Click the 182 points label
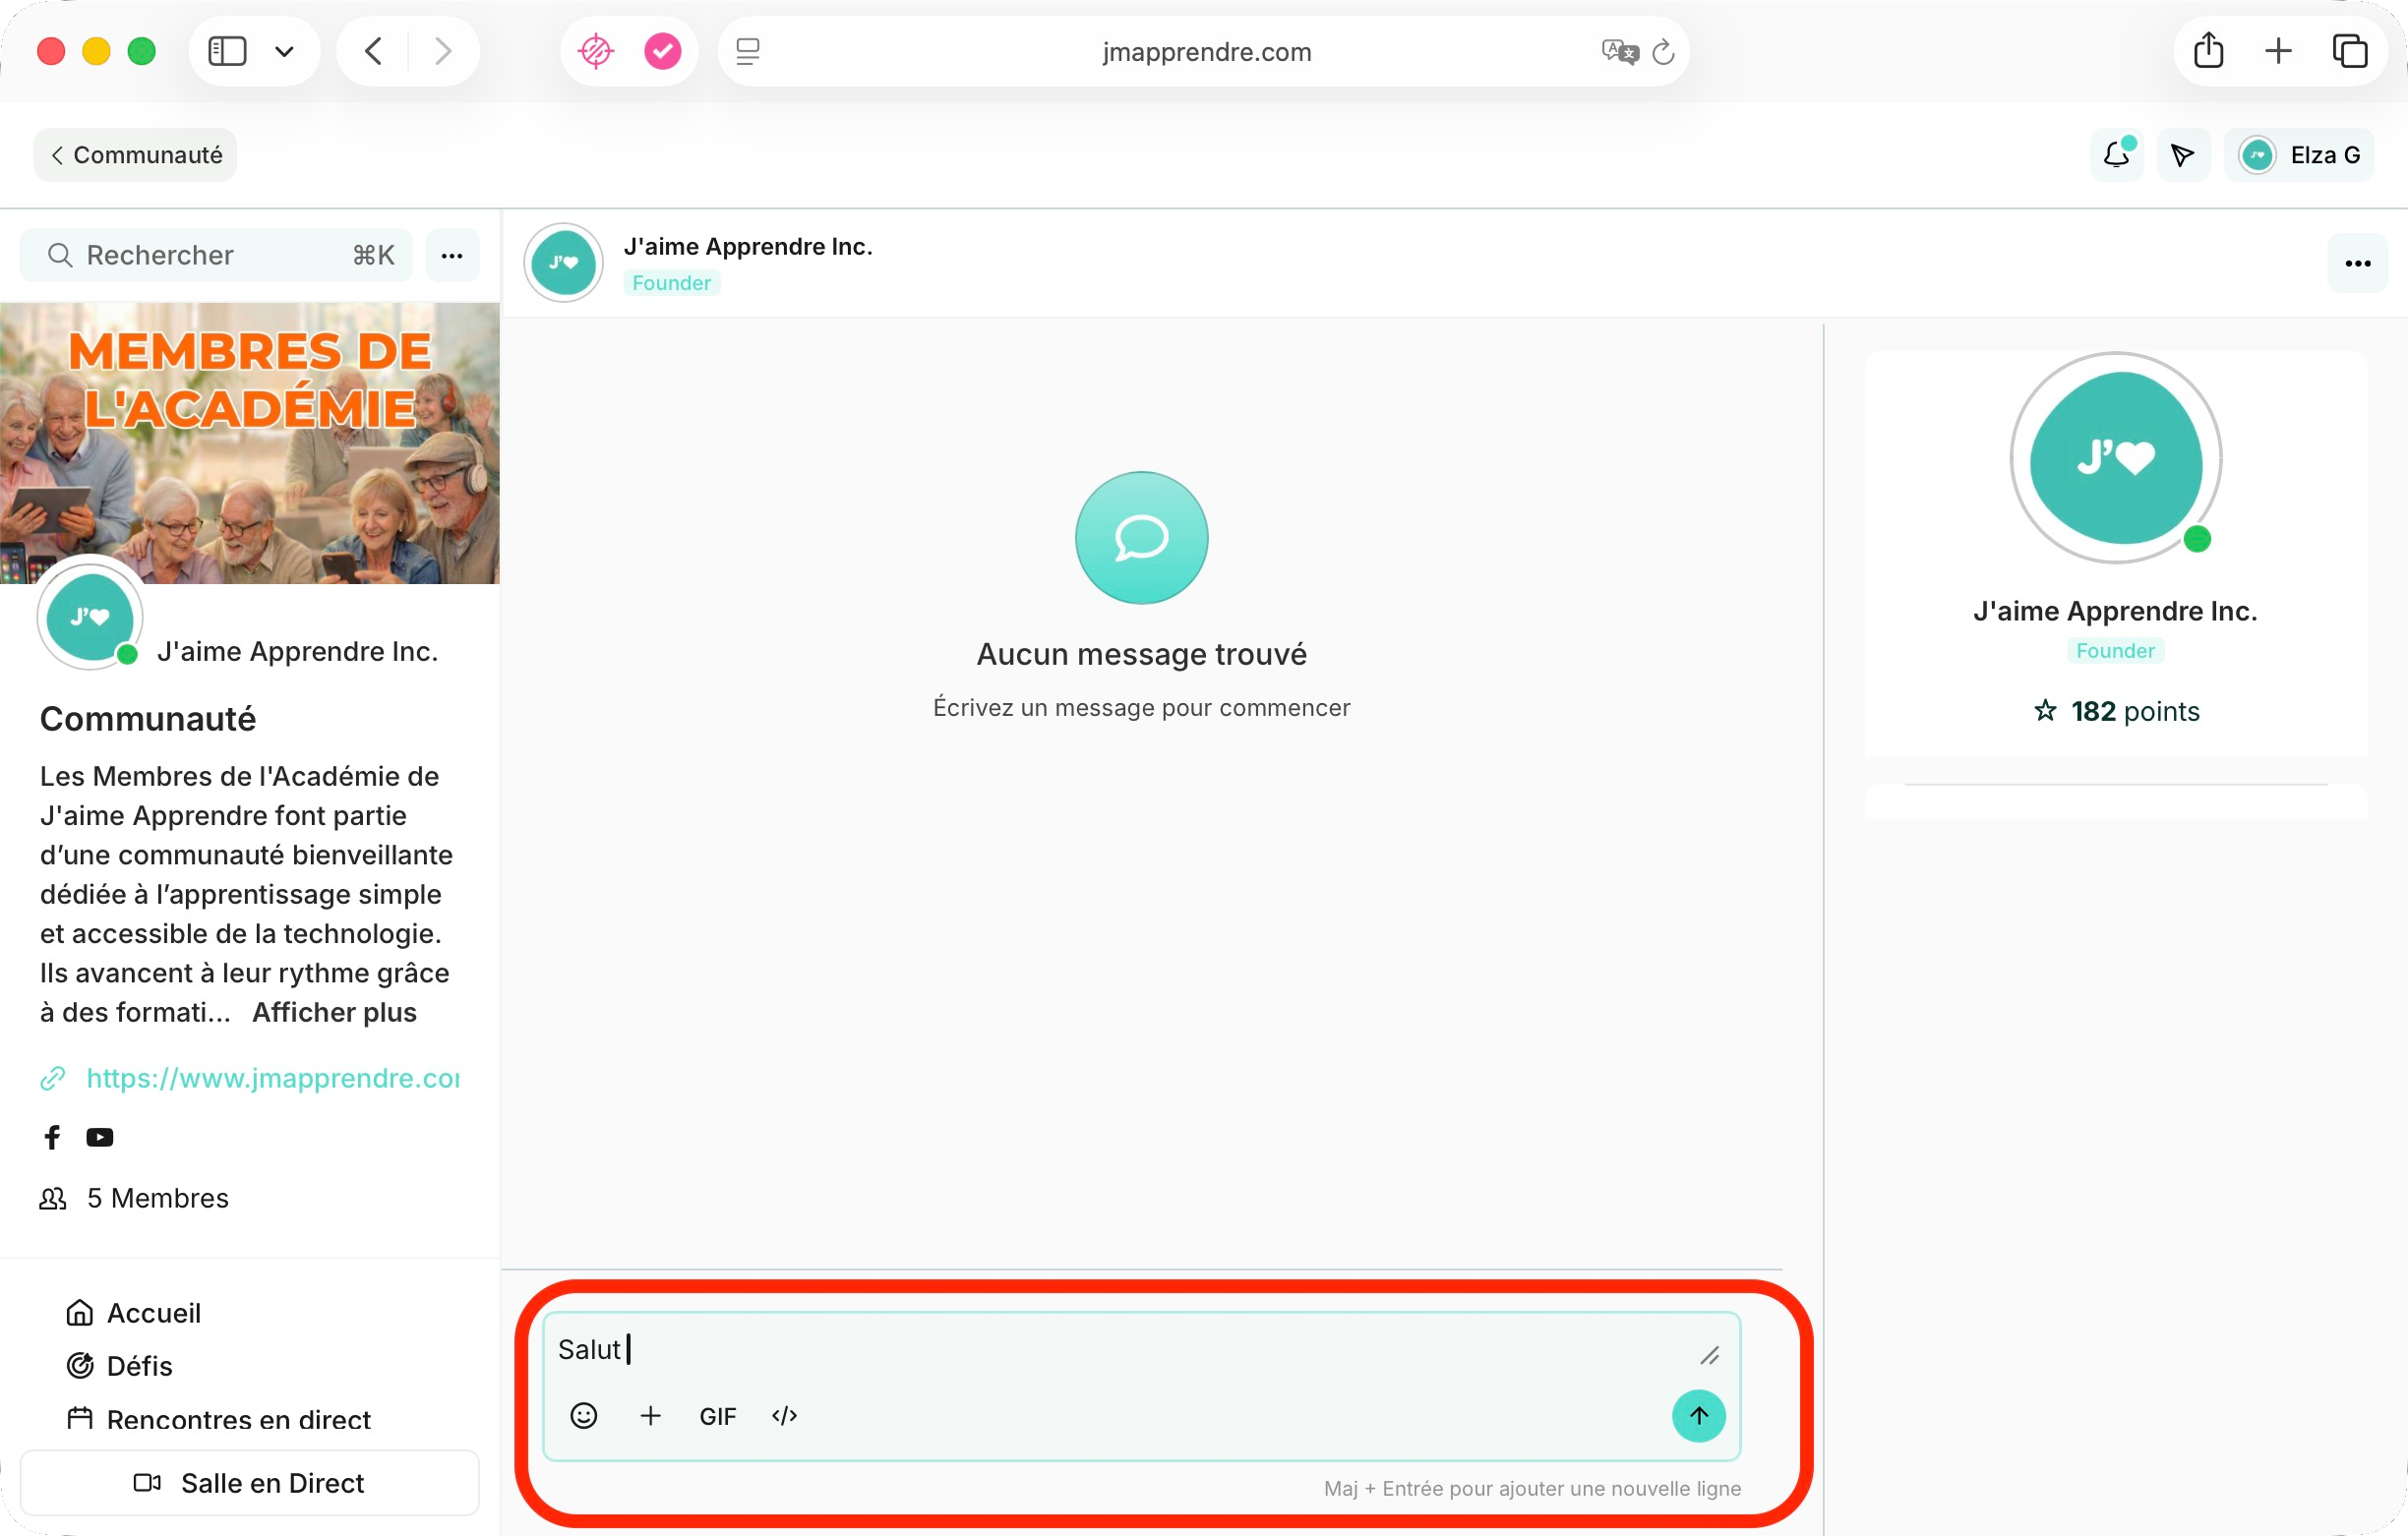Viewport: 2408px width, 1536px height. pos(2116,711)
